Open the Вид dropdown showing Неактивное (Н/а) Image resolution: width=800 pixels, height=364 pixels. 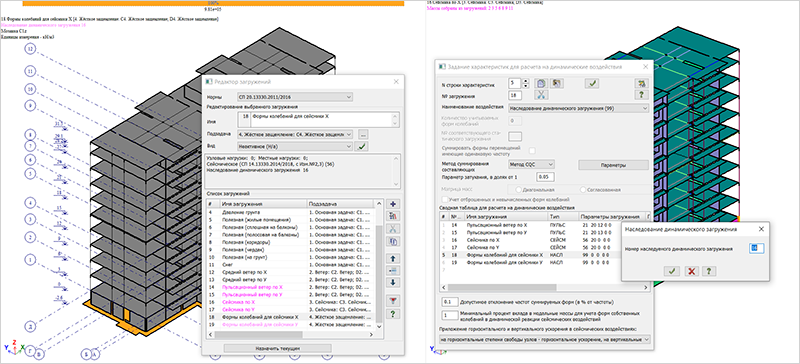pyautogui.click(x=294, y=147)
